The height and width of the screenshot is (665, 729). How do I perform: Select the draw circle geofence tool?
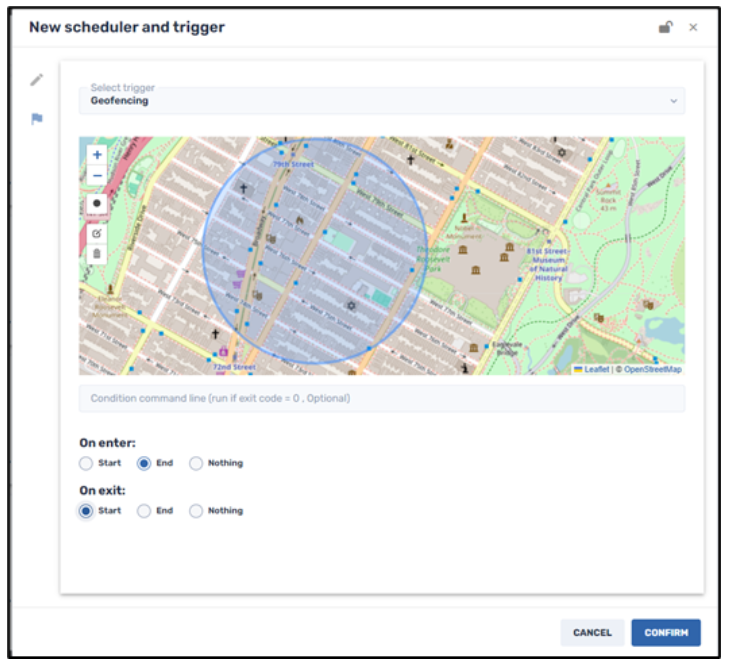(97, 203)
